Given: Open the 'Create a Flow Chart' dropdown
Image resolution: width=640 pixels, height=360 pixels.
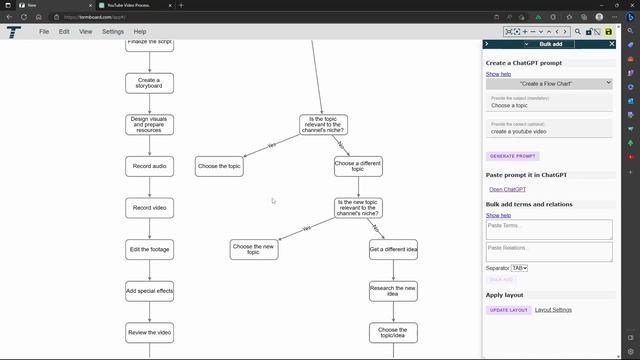Looking at the screenshot, I should 549,84.
